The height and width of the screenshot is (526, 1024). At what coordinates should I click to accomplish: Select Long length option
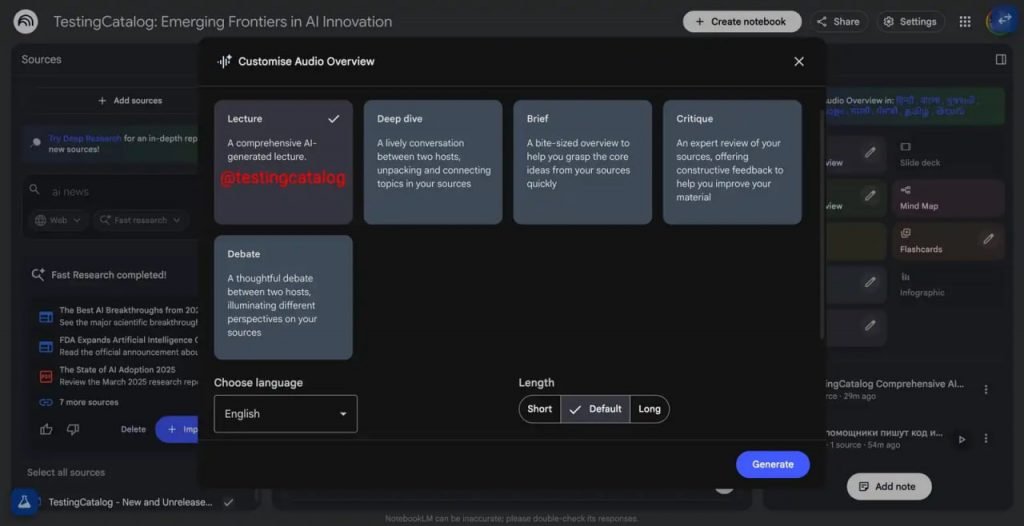click(649, 409)
